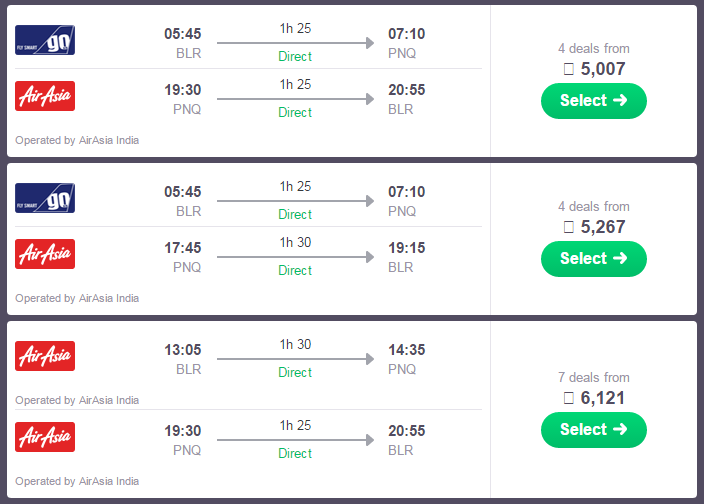Select the 5,007 deal
This screenshot has width=704, height=504.
coord(594,101)
